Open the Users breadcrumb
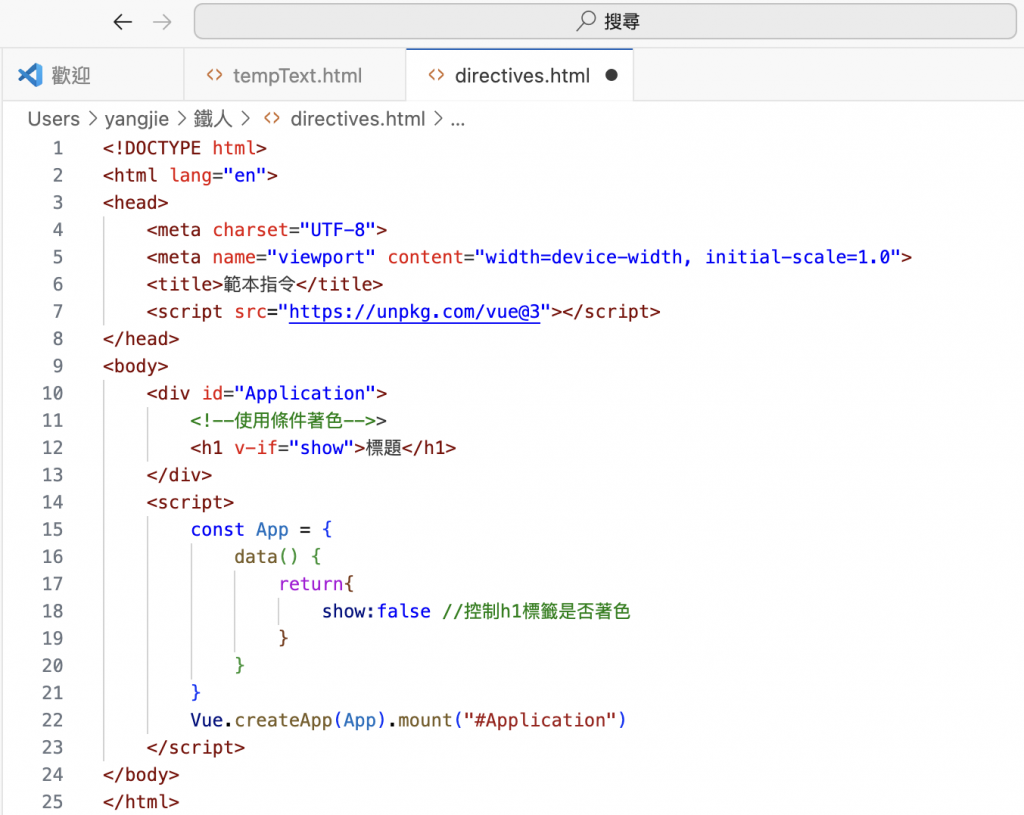Viewport: 1024px width, 815px height. click(x=54, y=119)
